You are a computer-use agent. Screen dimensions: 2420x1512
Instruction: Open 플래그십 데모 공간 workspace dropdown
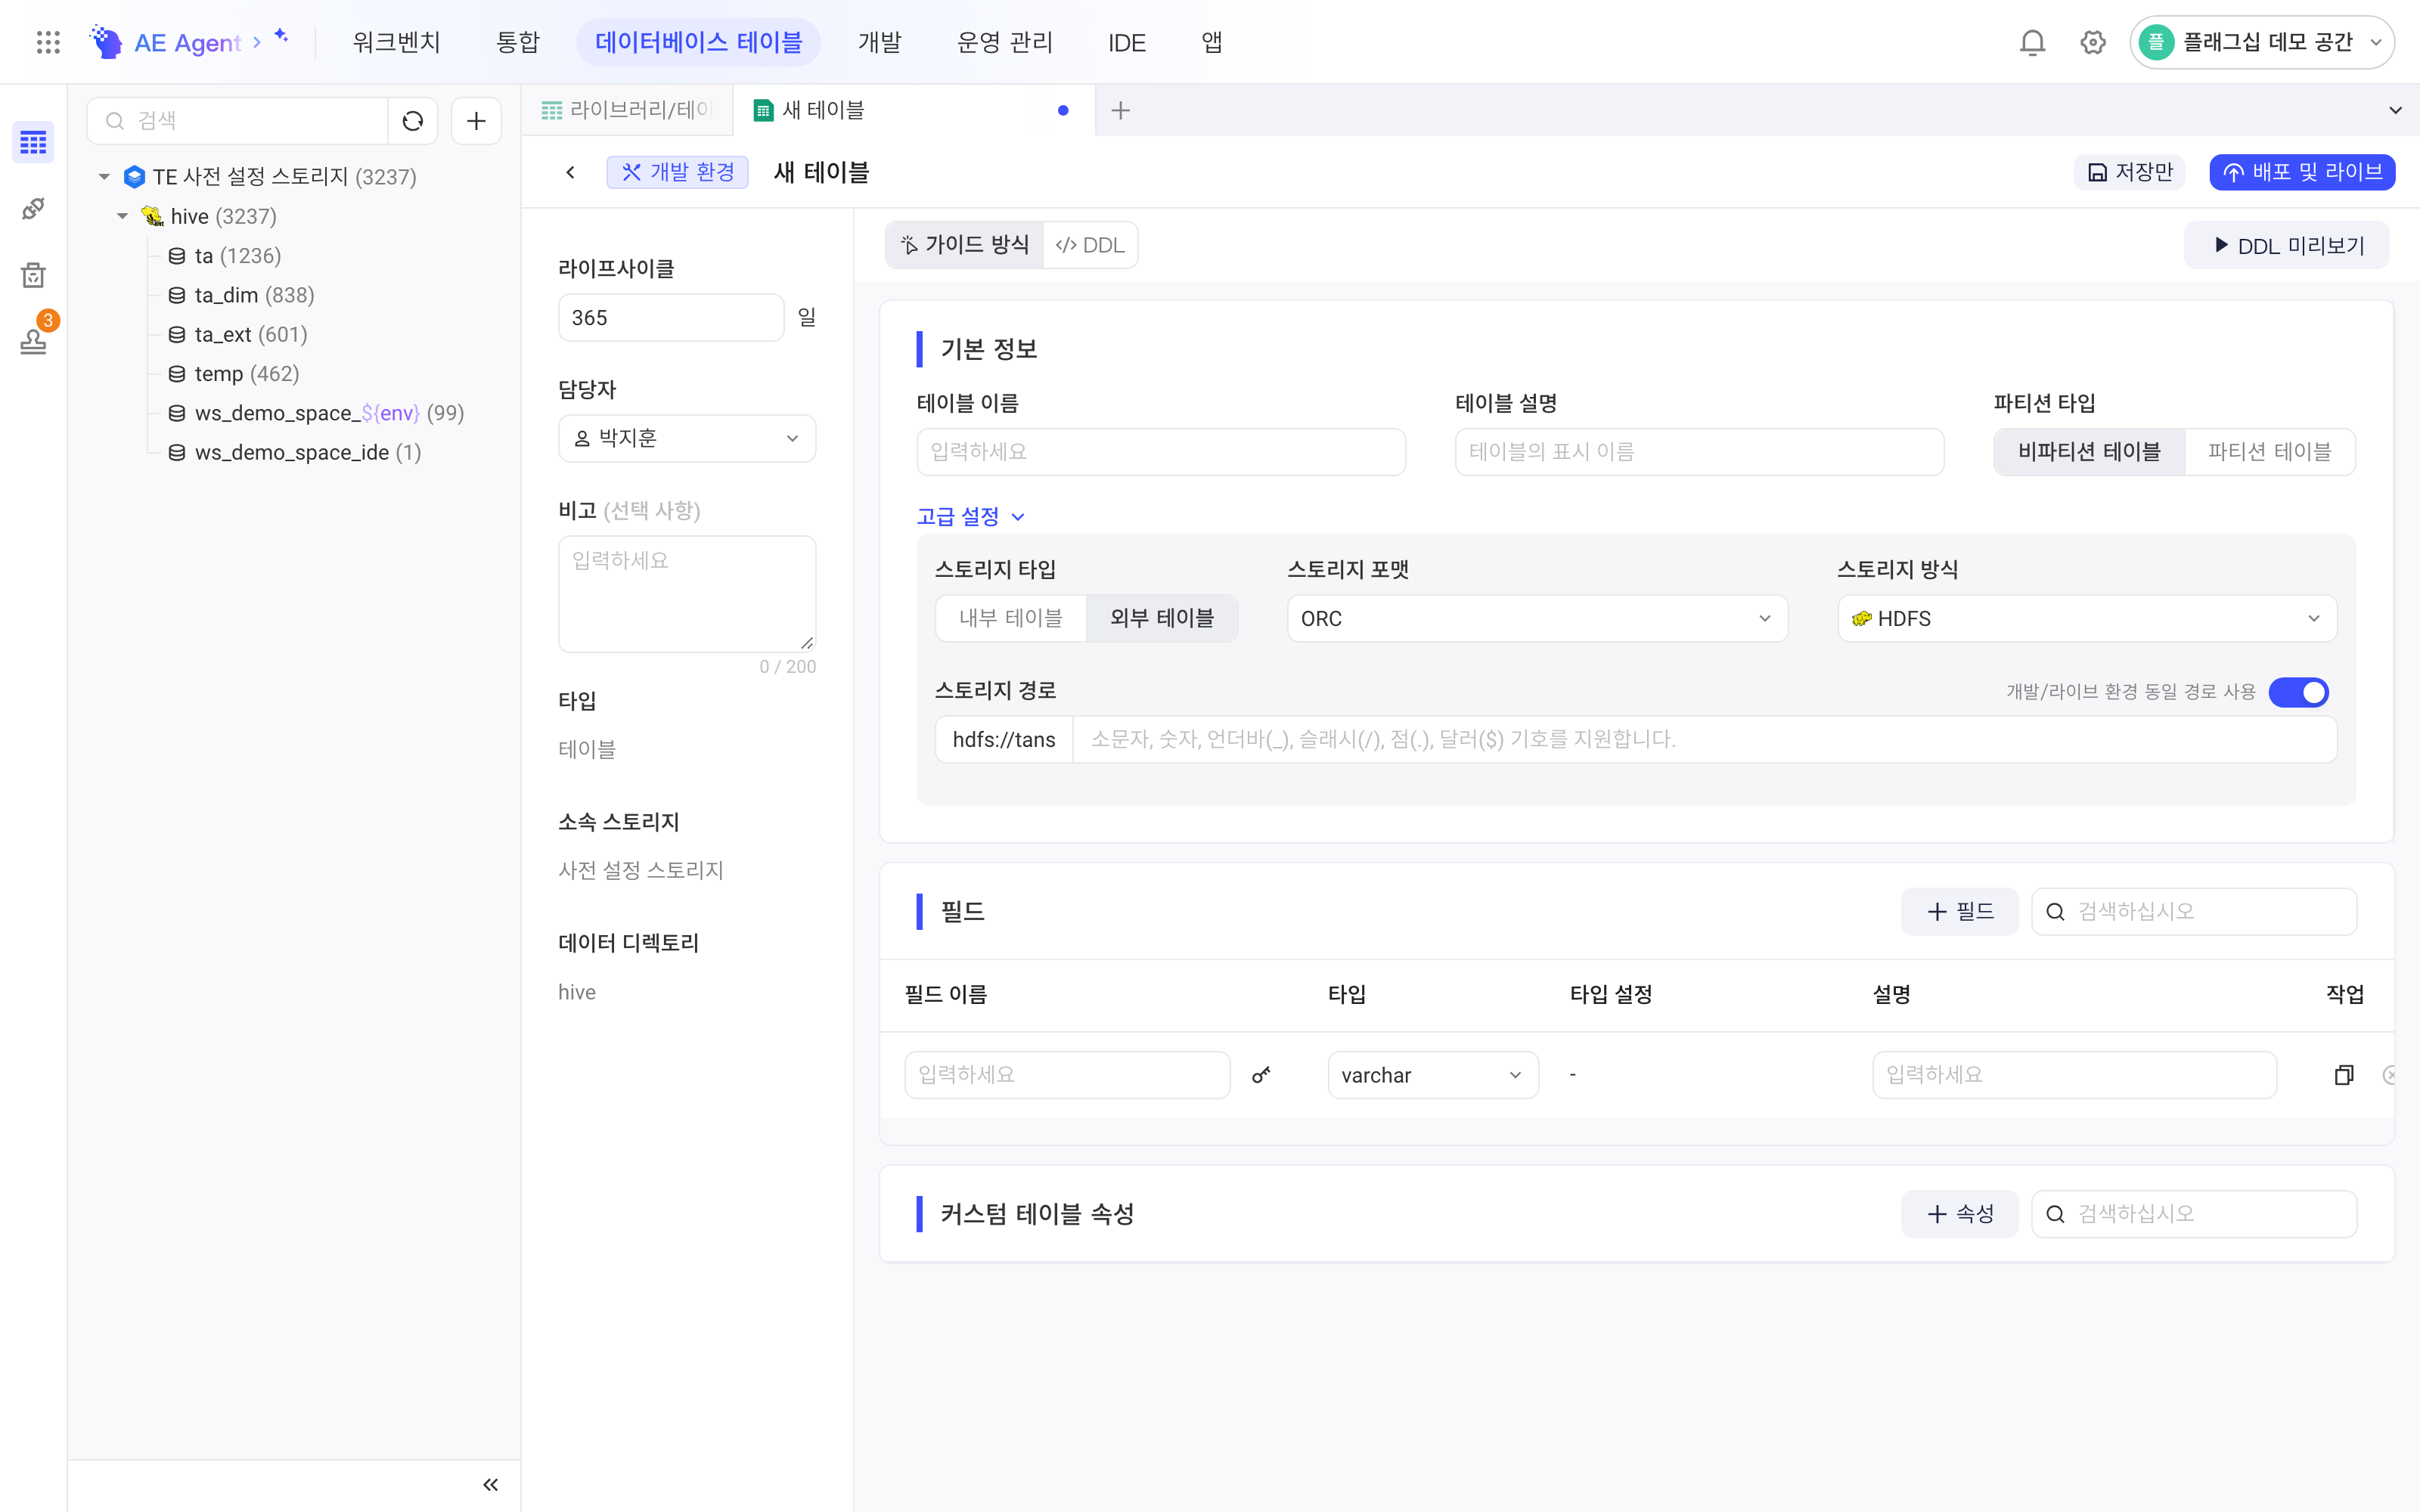[2261, 42]
